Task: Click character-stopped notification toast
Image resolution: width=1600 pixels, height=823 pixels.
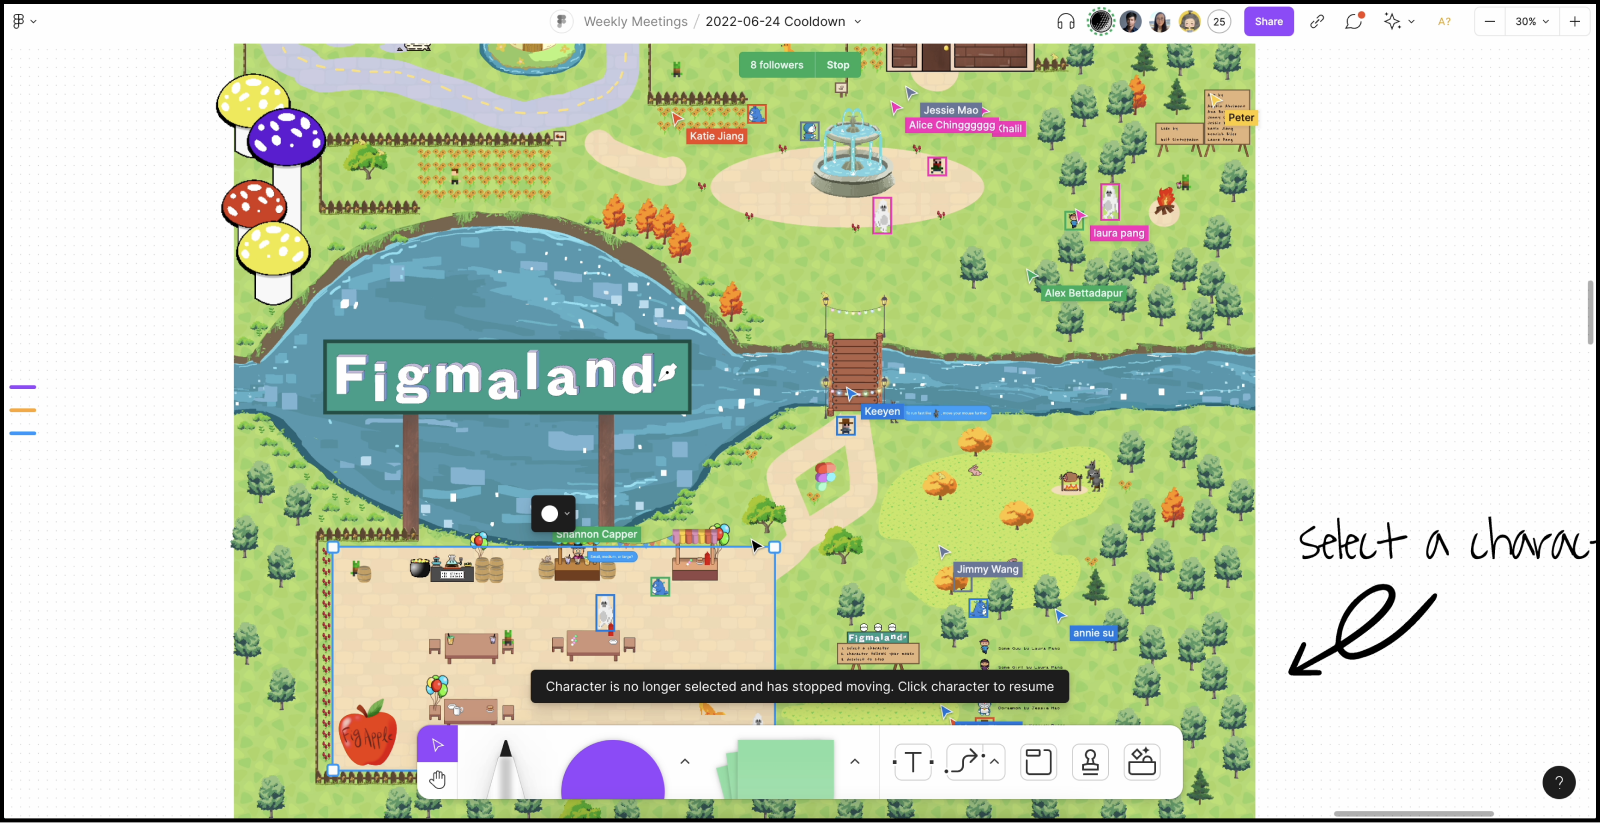Action: [800, 687]
